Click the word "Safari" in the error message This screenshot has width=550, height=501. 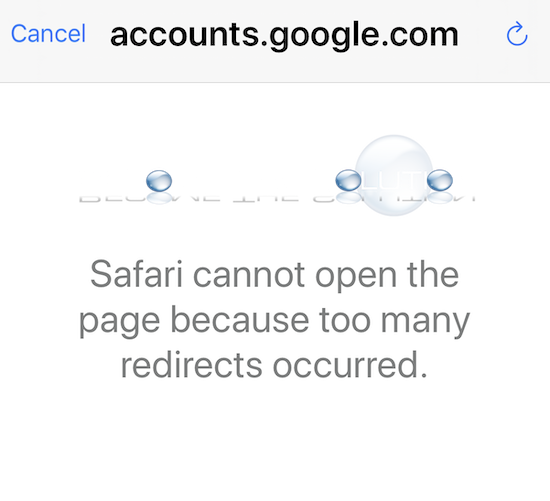click(136, 274)
